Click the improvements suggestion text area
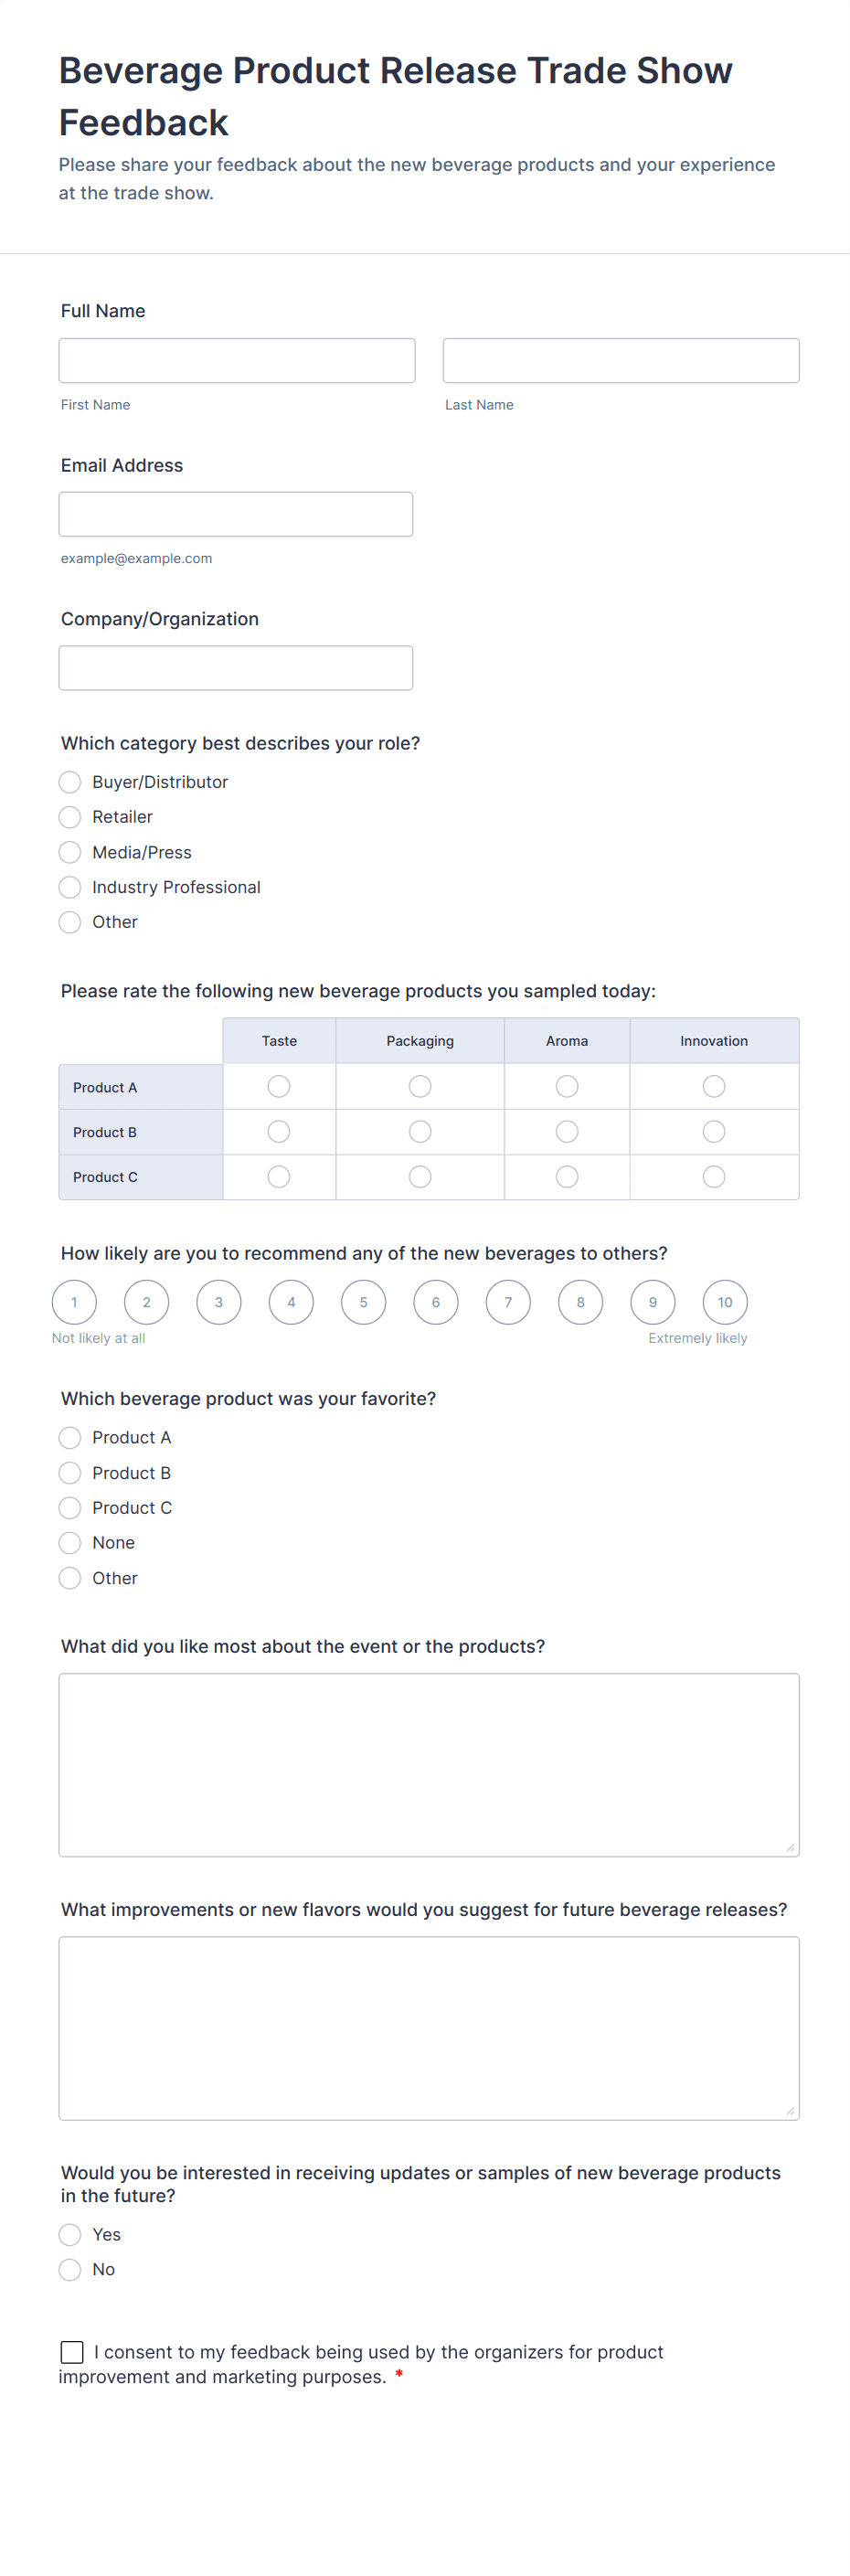Viewport: 850px width, 2576px height. (x=428, y=2028)
